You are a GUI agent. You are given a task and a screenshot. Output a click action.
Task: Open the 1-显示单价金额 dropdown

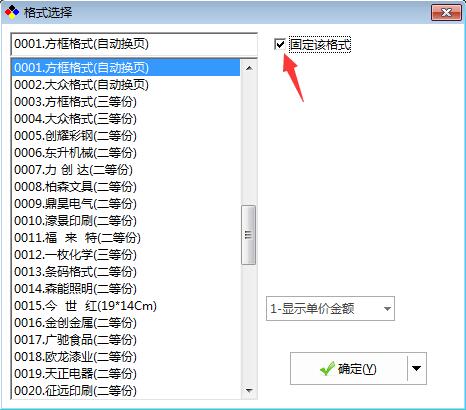coord(330,309)
